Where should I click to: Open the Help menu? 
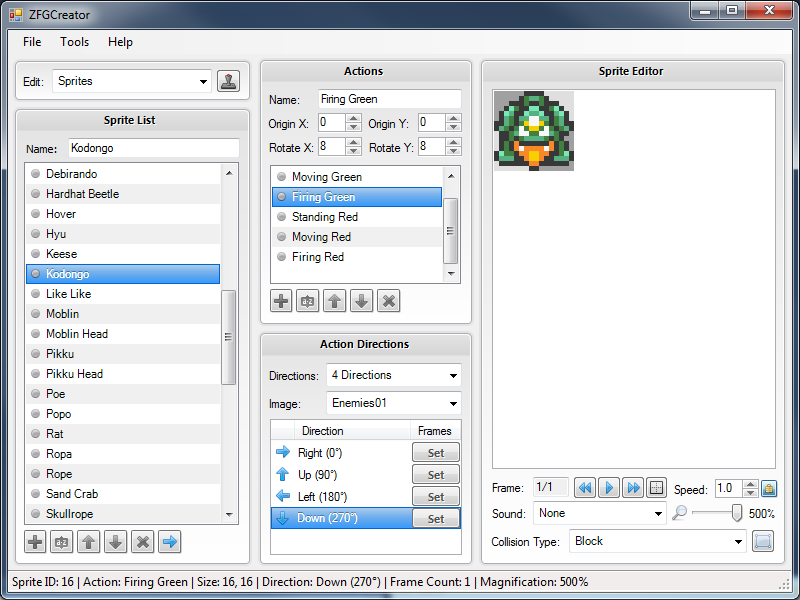(120, 42)
